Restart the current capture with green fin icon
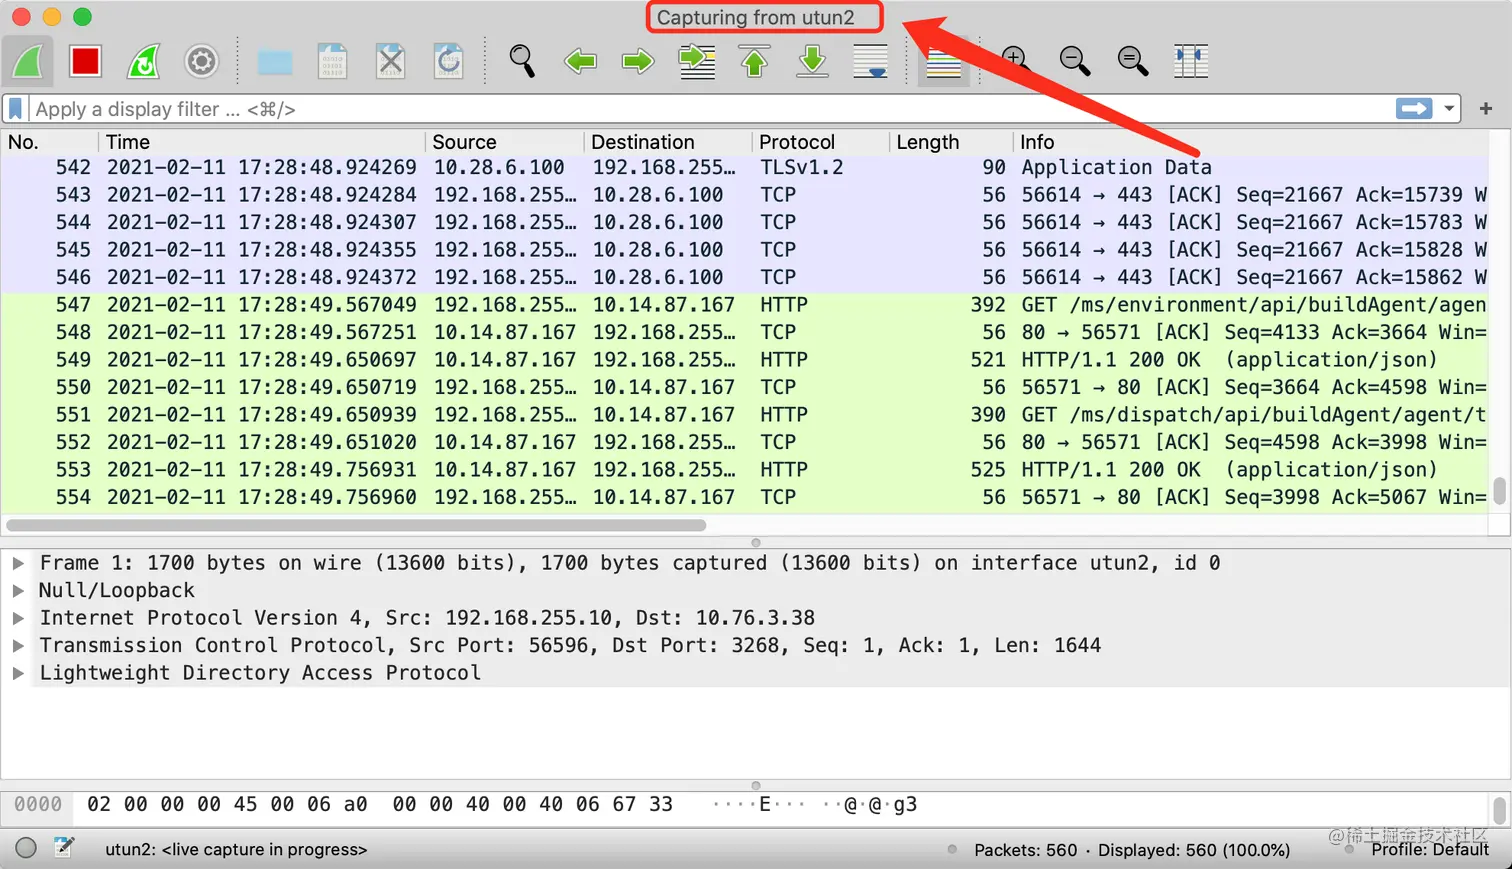Screen dimensions: 1512x869 point(143,61)
